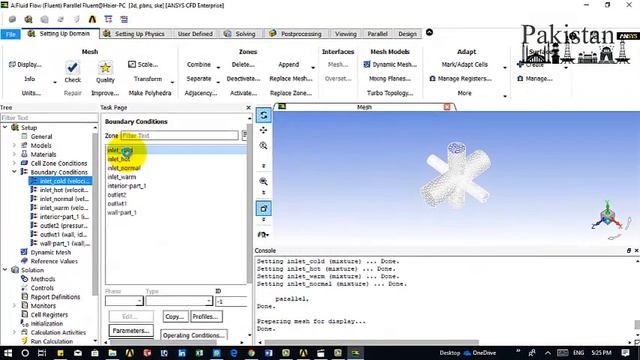Click the fit to window tool
This screenshot has height=360, width=640.
pos(263,209)
